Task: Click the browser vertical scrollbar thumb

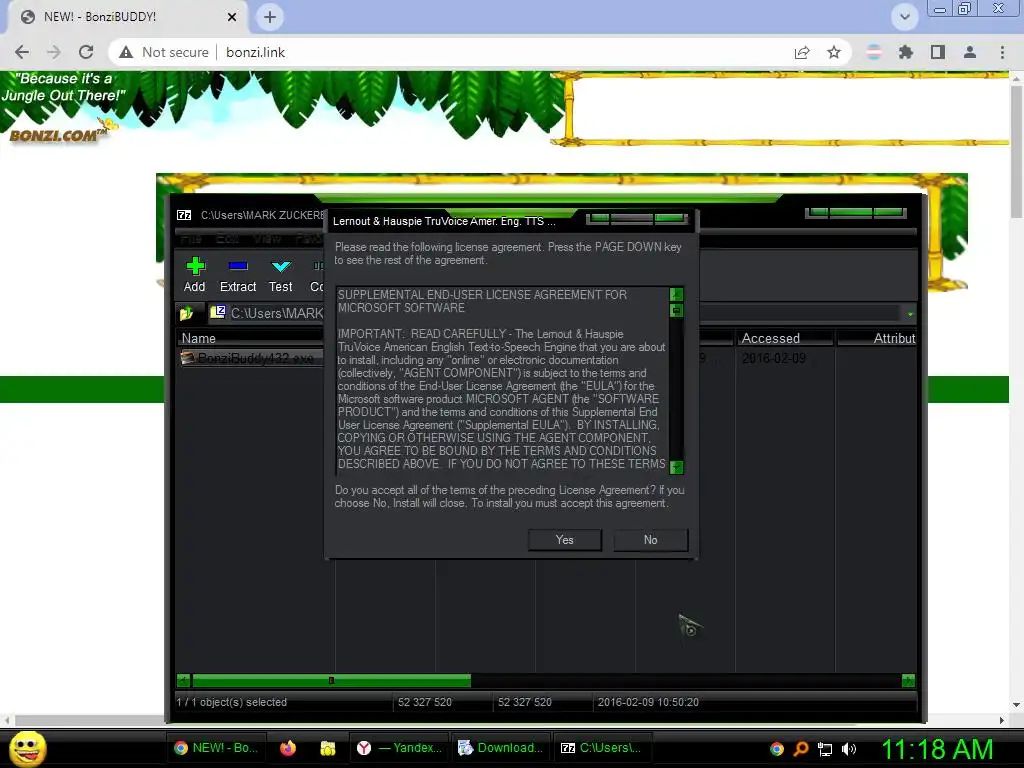Action: (x=1016, y=153)
